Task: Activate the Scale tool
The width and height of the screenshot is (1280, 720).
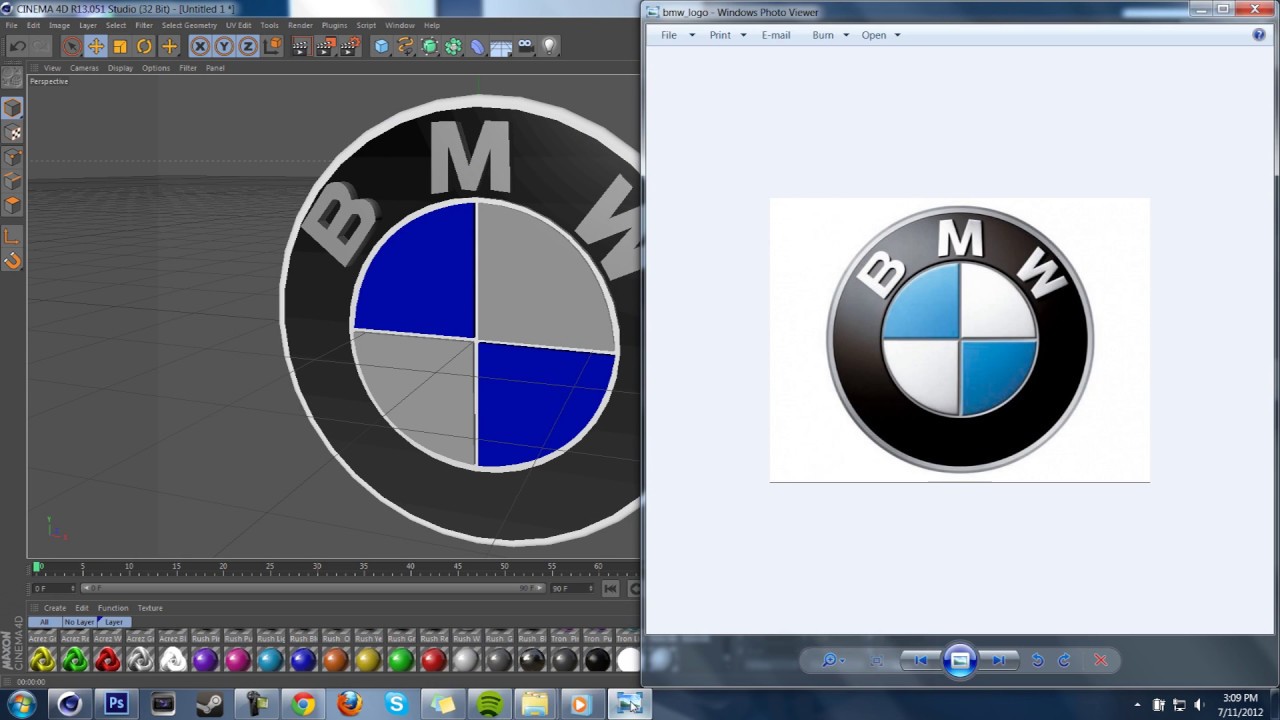Action: tap(120, 46)
